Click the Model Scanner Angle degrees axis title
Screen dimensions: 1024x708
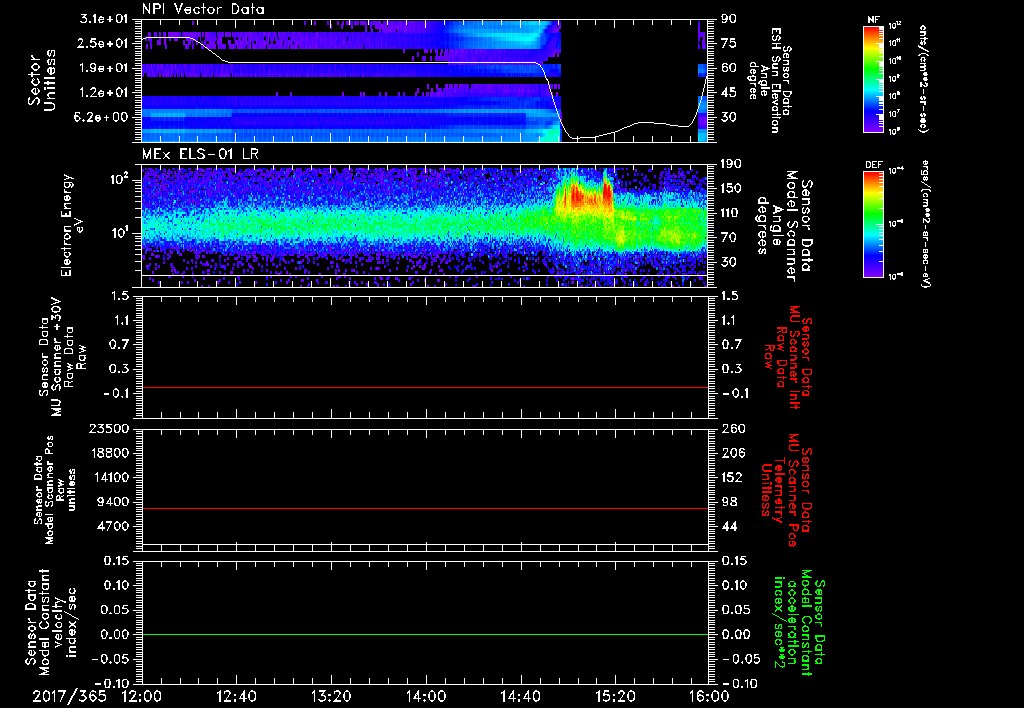pyautogui.click(x=785, y=225)
